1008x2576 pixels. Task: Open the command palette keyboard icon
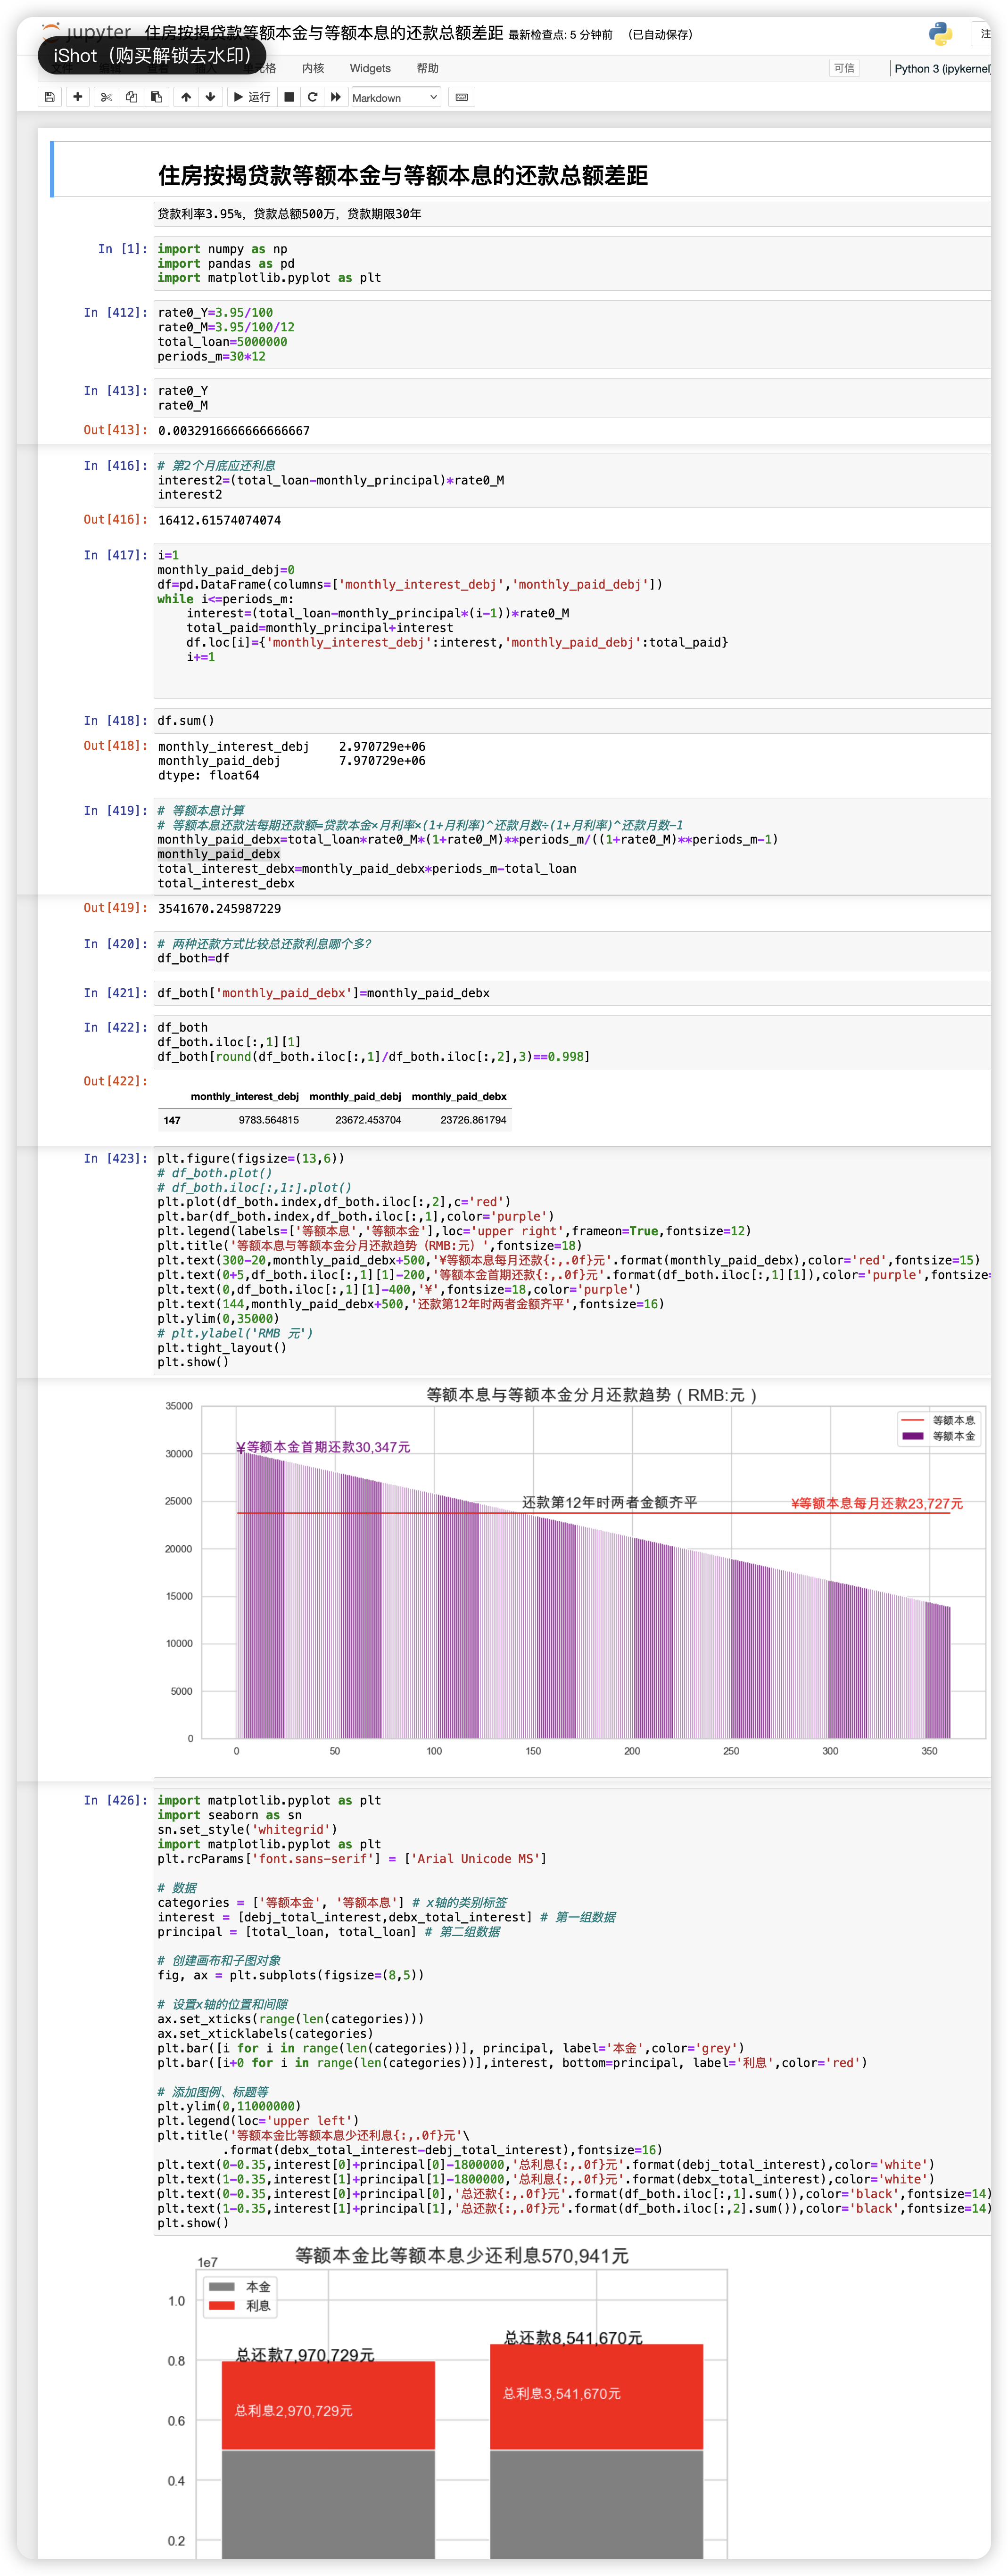(461, 97)
